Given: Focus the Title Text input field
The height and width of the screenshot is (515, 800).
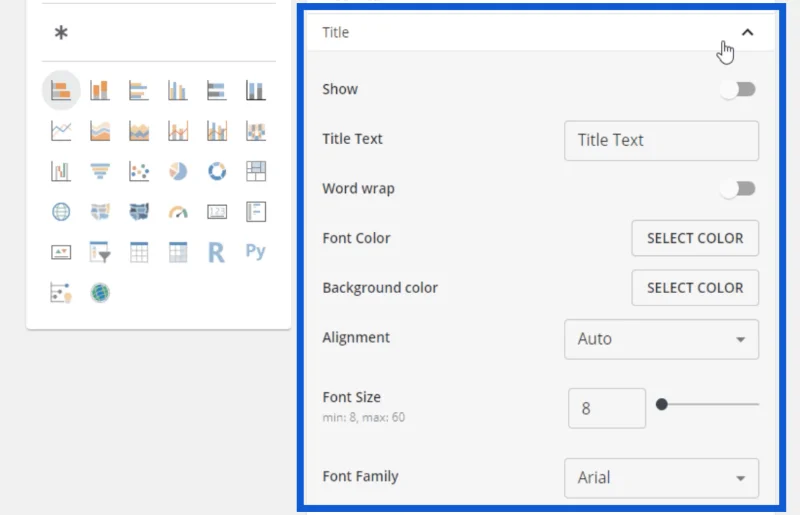Looking at the screenshot, I should [x=661, y=141].
